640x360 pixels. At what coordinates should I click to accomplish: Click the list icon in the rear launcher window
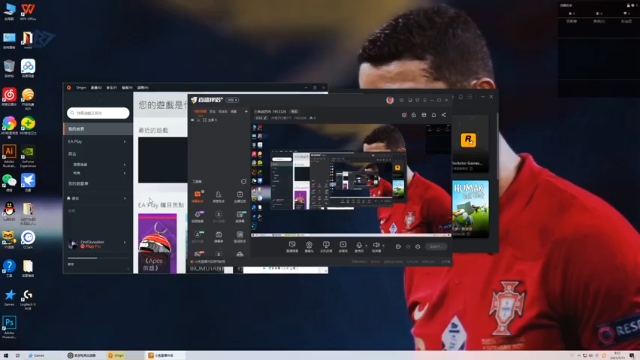click(470, 97)
